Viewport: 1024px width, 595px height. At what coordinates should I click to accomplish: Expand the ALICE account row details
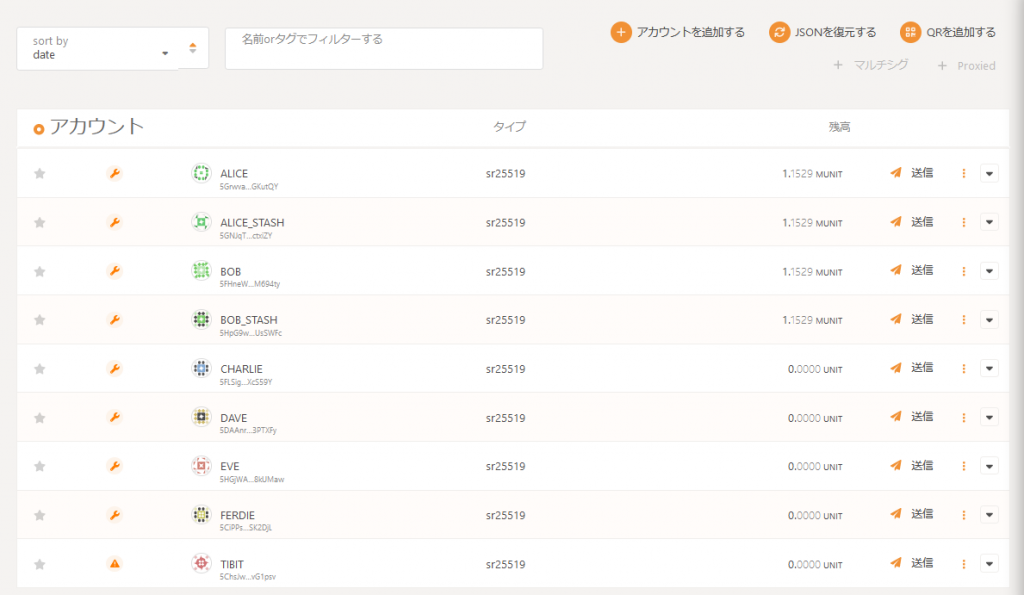(989, 174)
